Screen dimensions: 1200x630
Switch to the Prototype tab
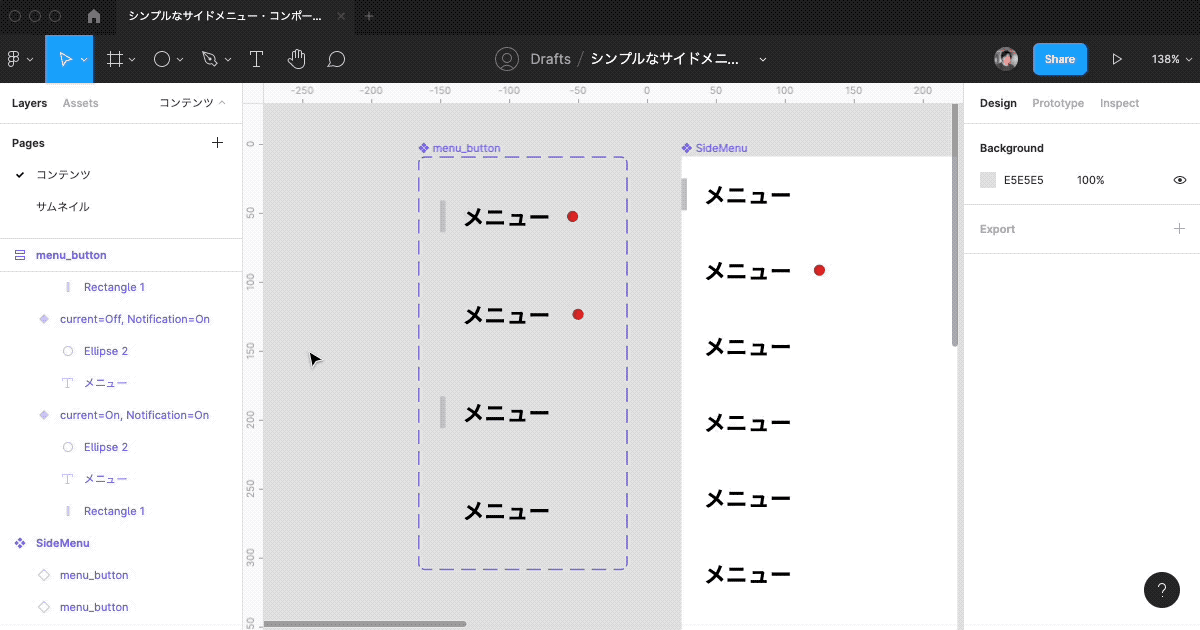pyautogui.click(x=1058, y=103)
